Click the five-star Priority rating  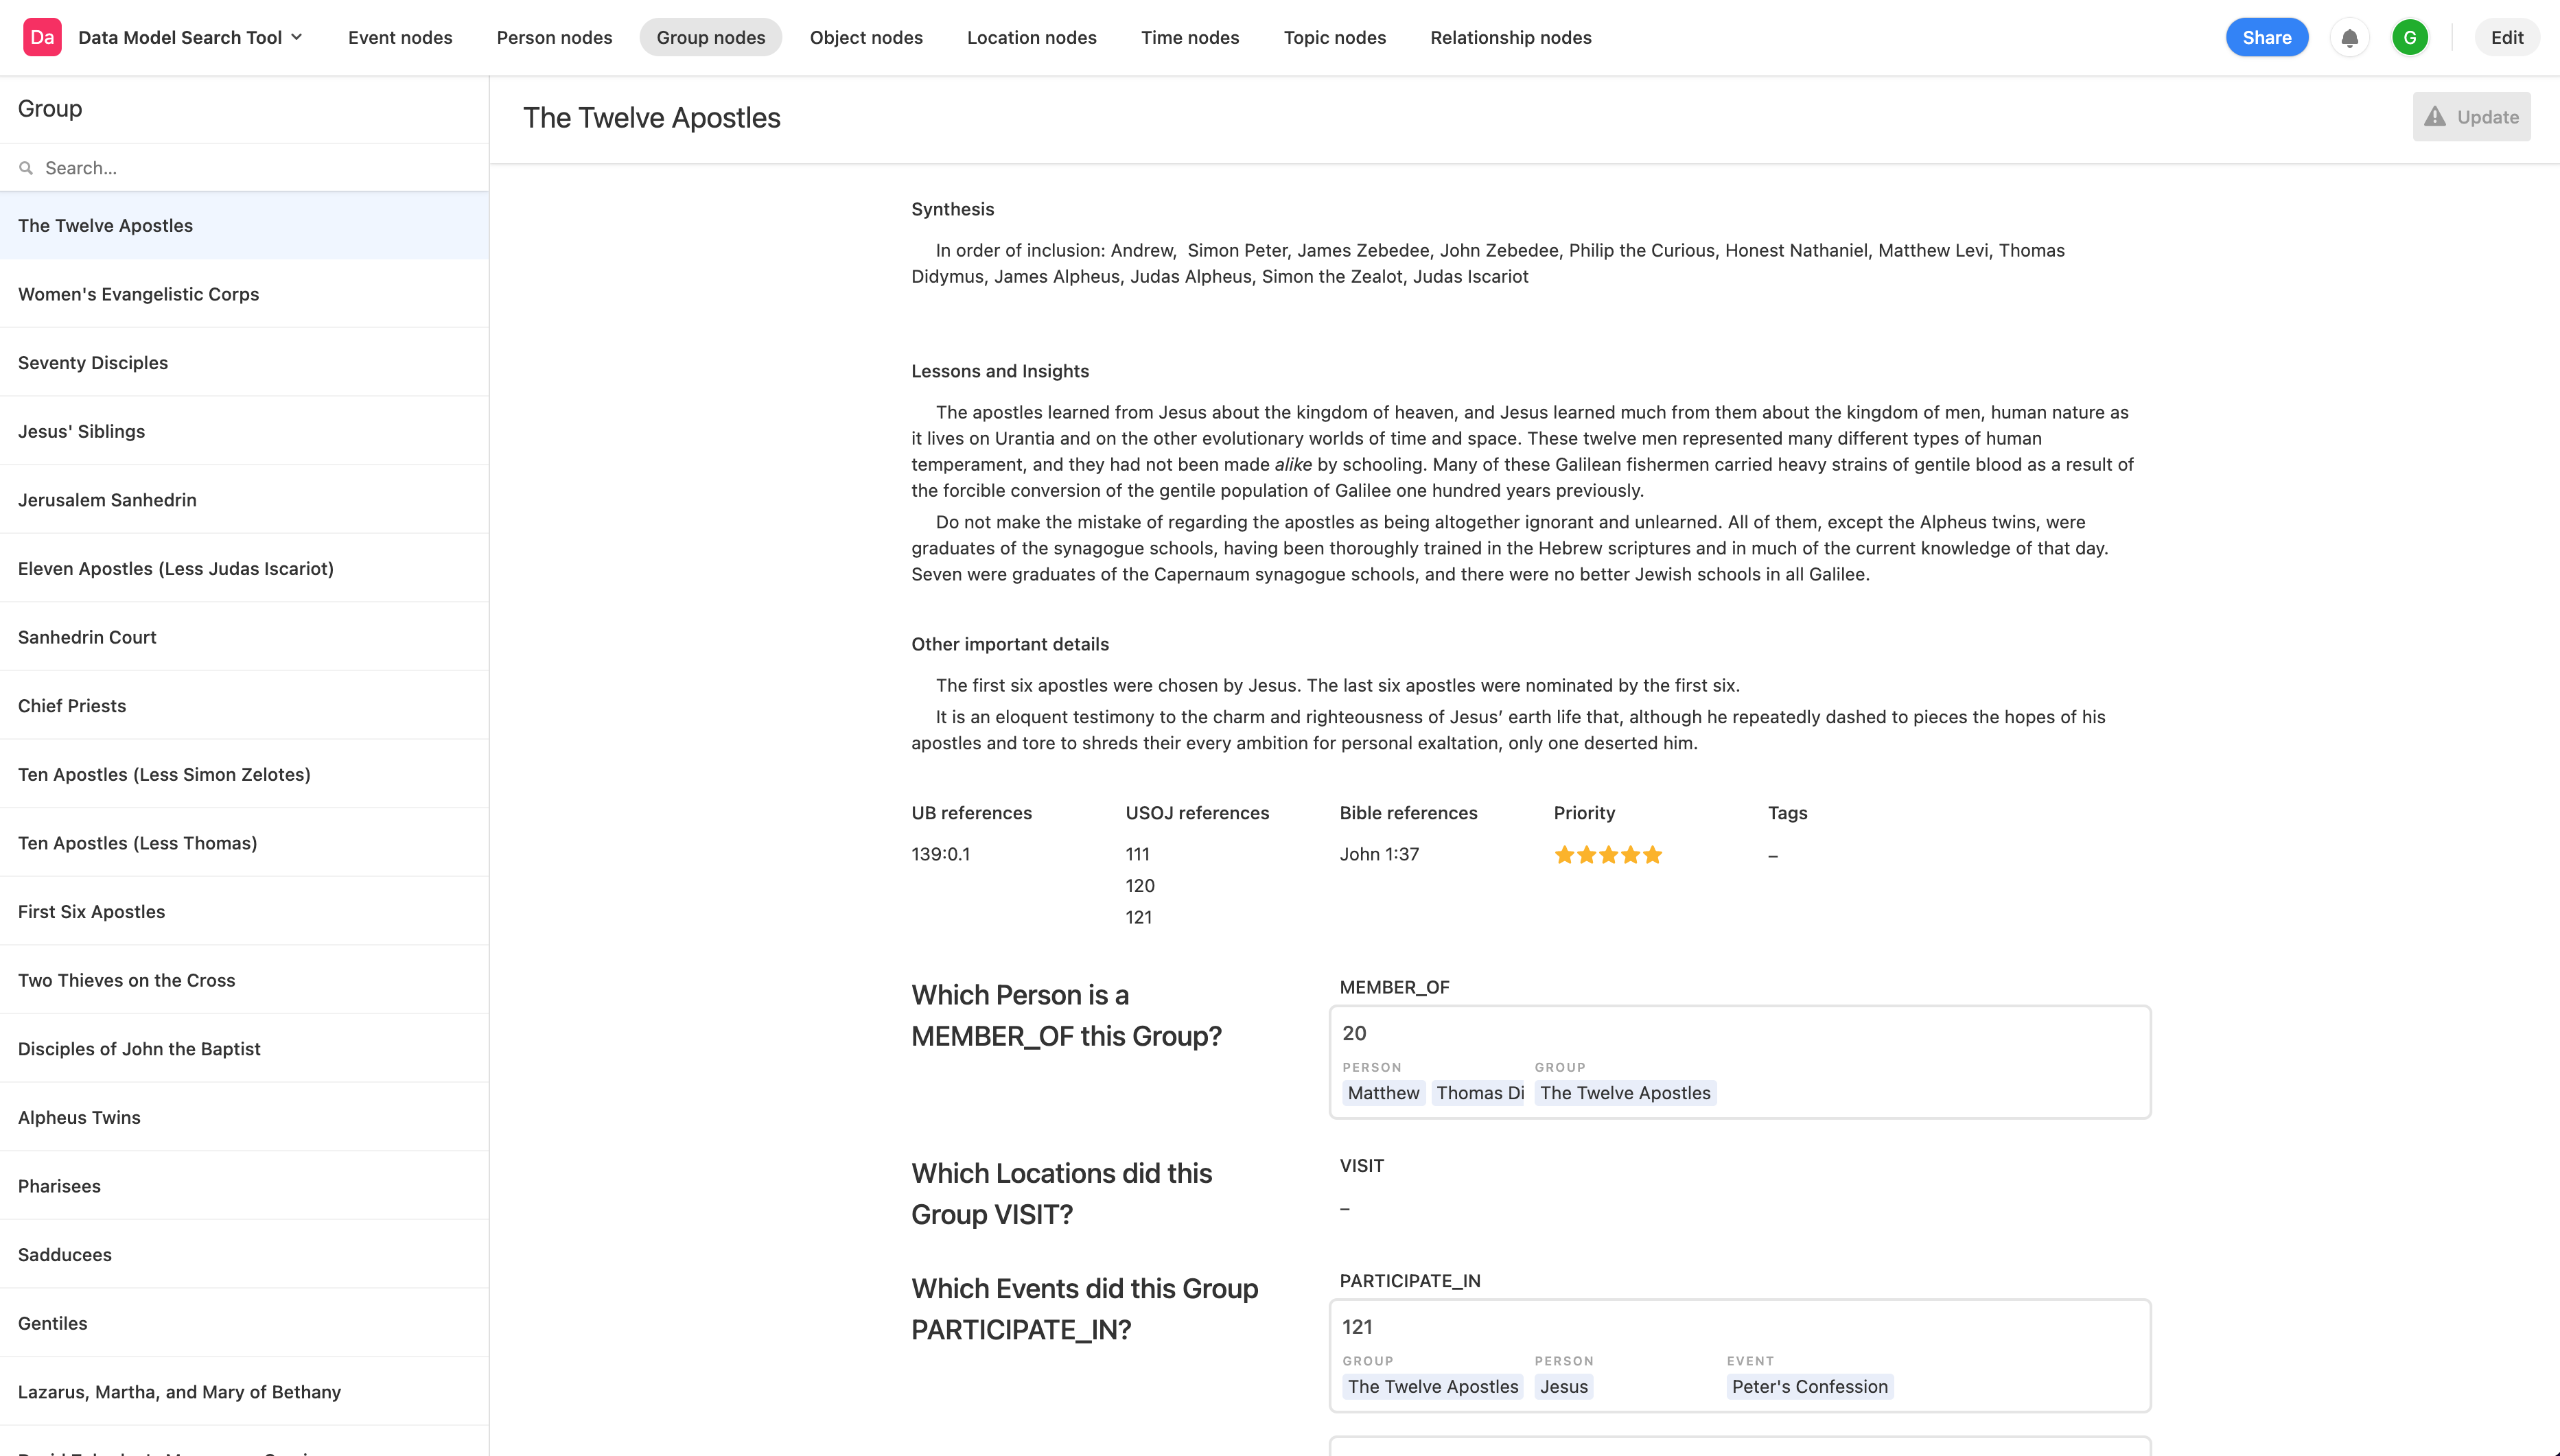pyautogui.click(x=1608, y=855)
